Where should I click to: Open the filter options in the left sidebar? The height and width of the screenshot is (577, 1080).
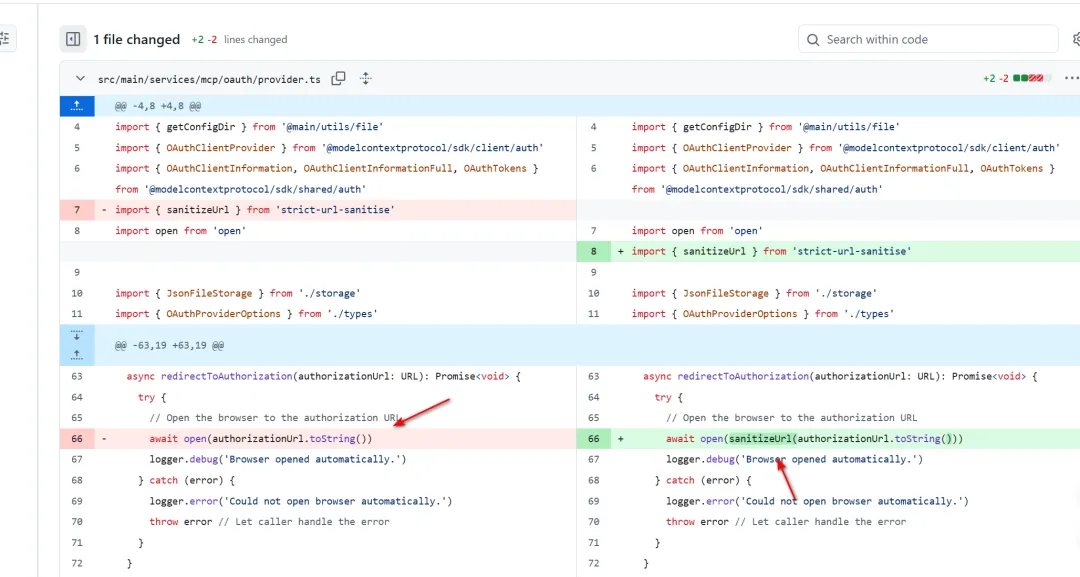tap(5, 39)
